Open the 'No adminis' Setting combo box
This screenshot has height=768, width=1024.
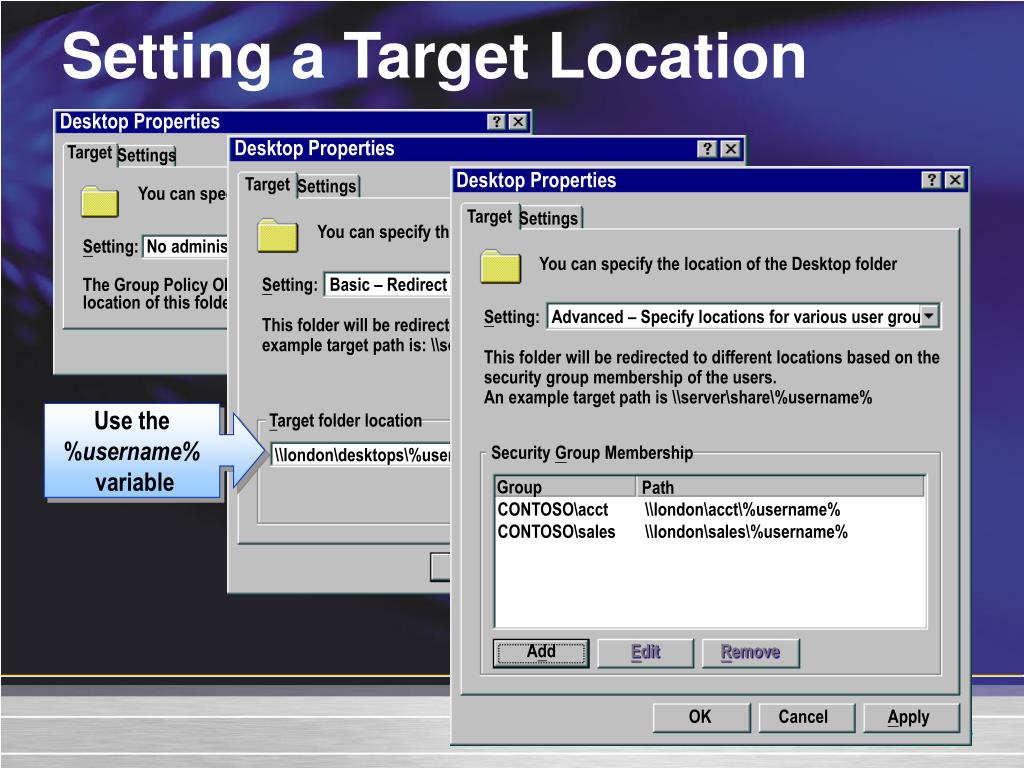[186, 247]
